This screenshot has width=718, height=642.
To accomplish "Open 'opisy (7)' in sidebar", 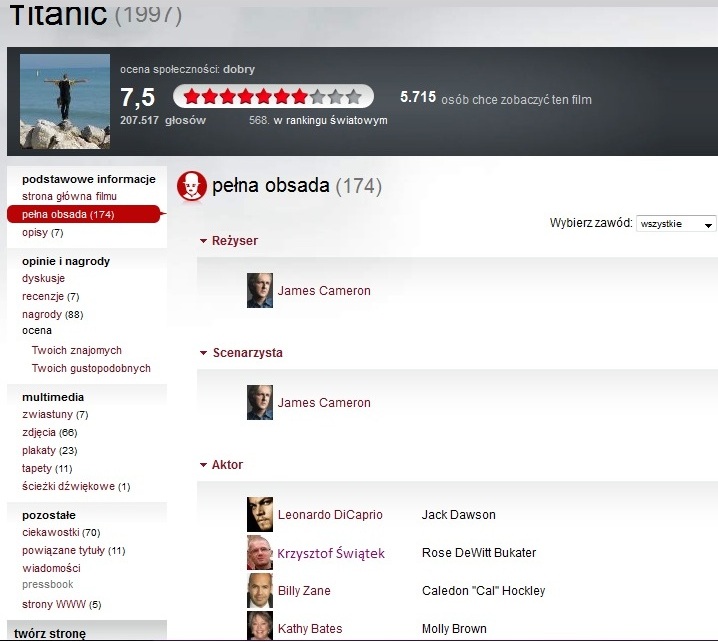I will pyautogui.click(x=43, y=233).
